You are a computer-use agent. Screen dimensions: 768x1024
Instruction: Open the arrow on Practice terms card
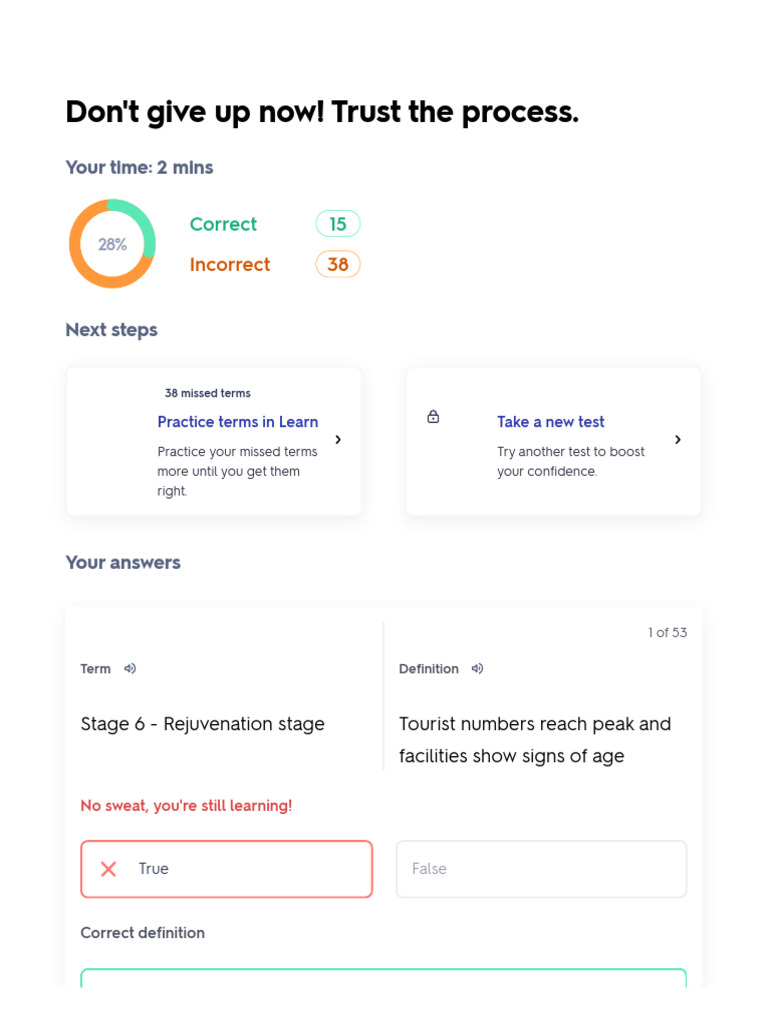[x=338, y=440]
